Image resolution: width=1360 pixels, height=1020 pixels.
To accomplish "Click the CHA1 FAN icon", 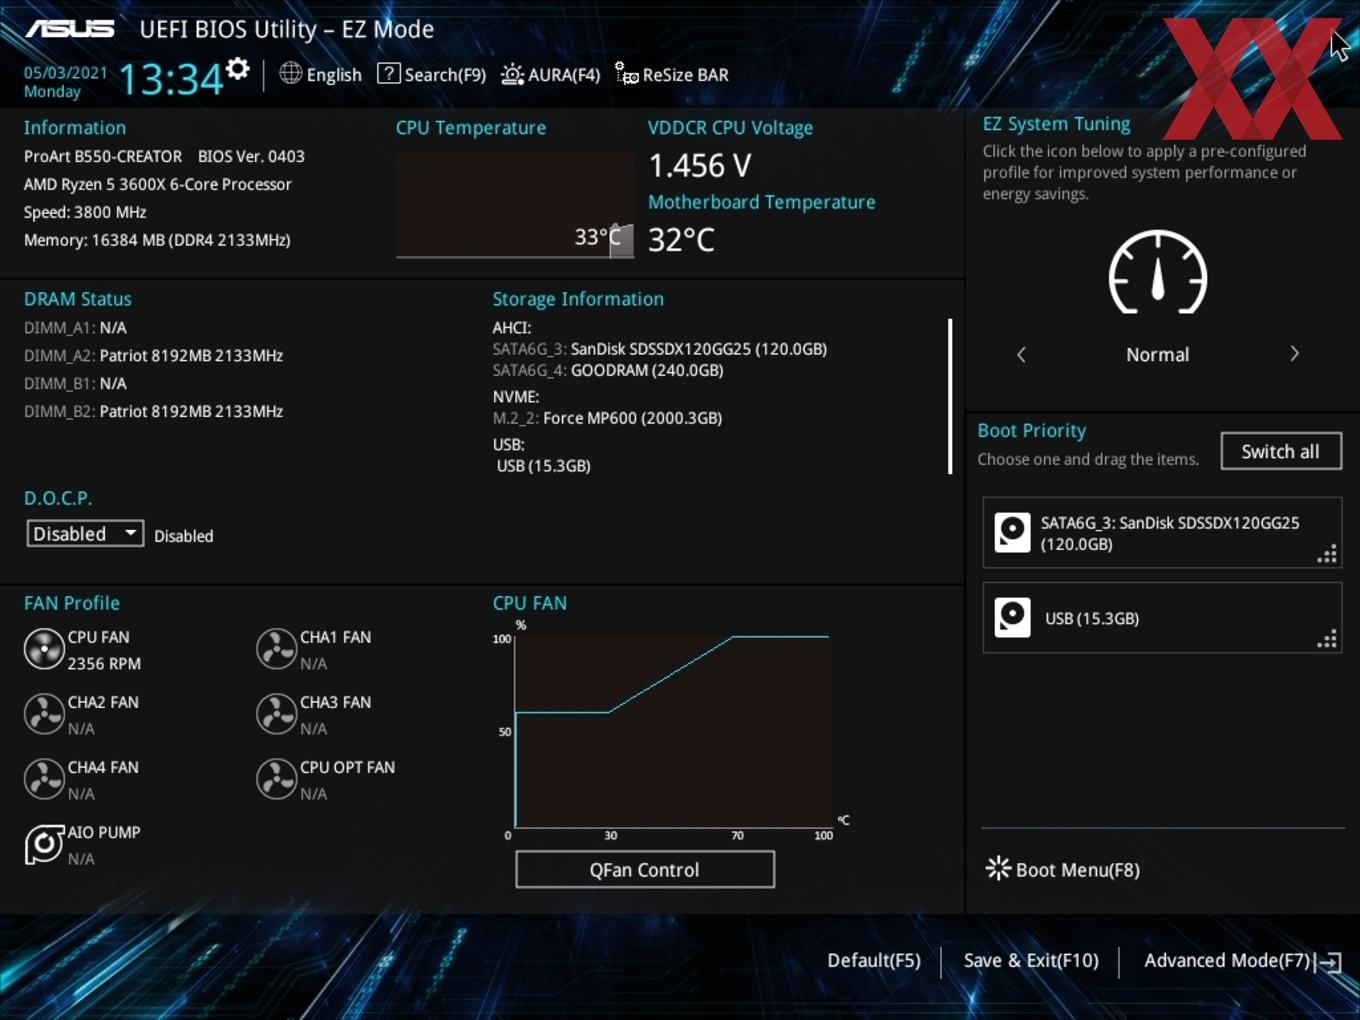I will pos(276,649).
